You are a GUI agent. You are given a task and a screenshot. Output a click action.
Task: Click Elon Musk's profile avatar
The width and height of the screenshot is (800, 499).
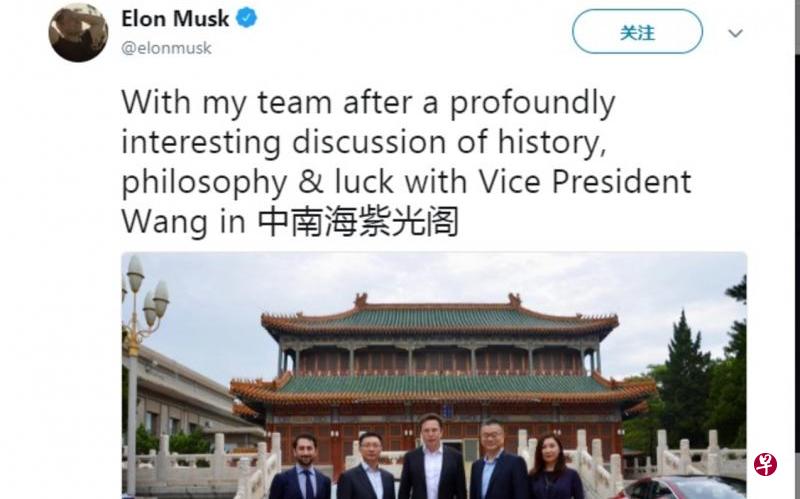click(78, 32)
